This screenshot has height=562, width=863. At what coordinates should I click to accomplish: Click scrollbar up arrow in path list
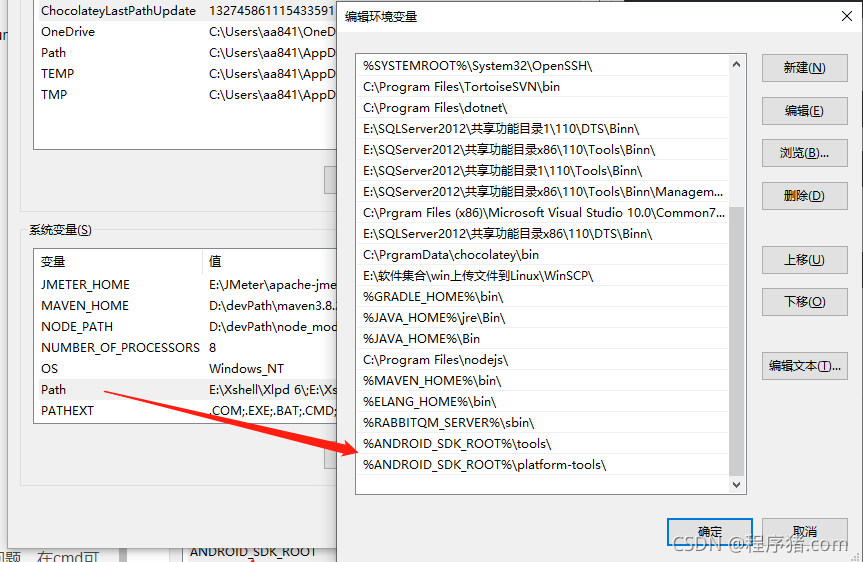click(736, 64)
